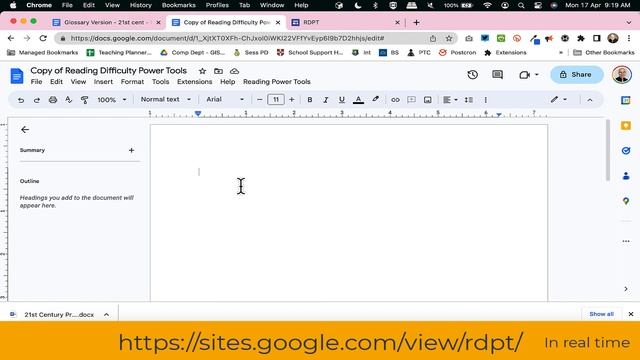Click the font size input field
The width and height of the screenshot is (640, 360).
(276, 100)
